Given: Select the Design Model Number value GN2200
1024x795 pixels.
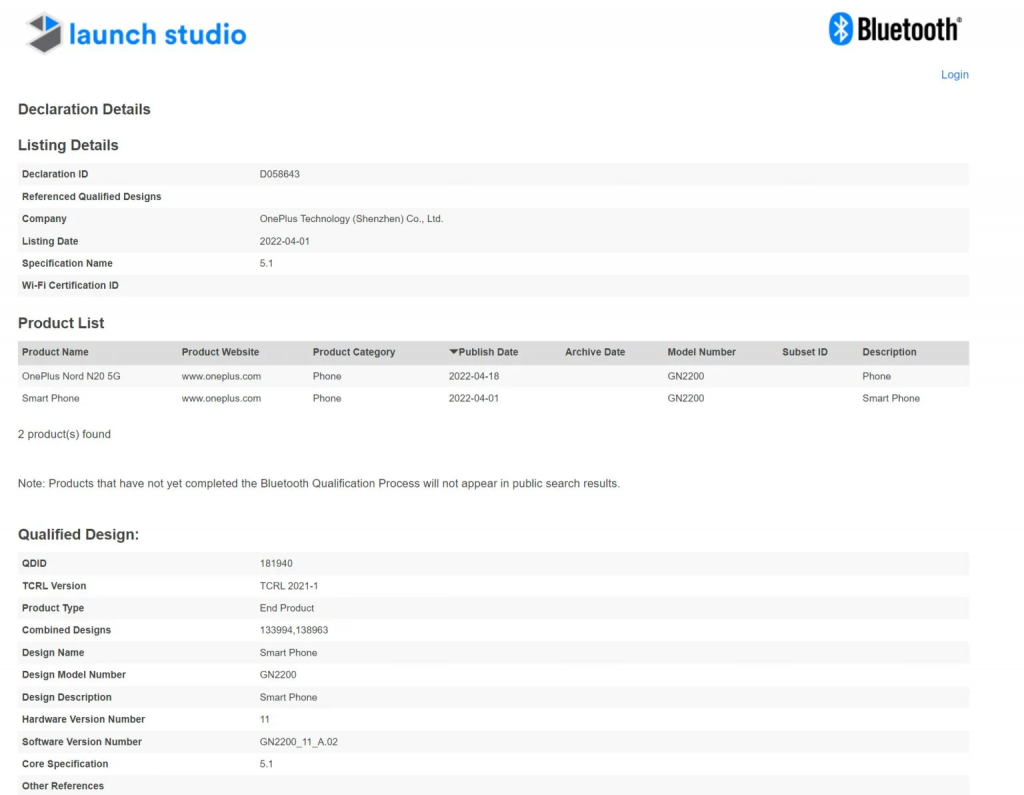Looking at the screenshot, I should click(278, 675).
